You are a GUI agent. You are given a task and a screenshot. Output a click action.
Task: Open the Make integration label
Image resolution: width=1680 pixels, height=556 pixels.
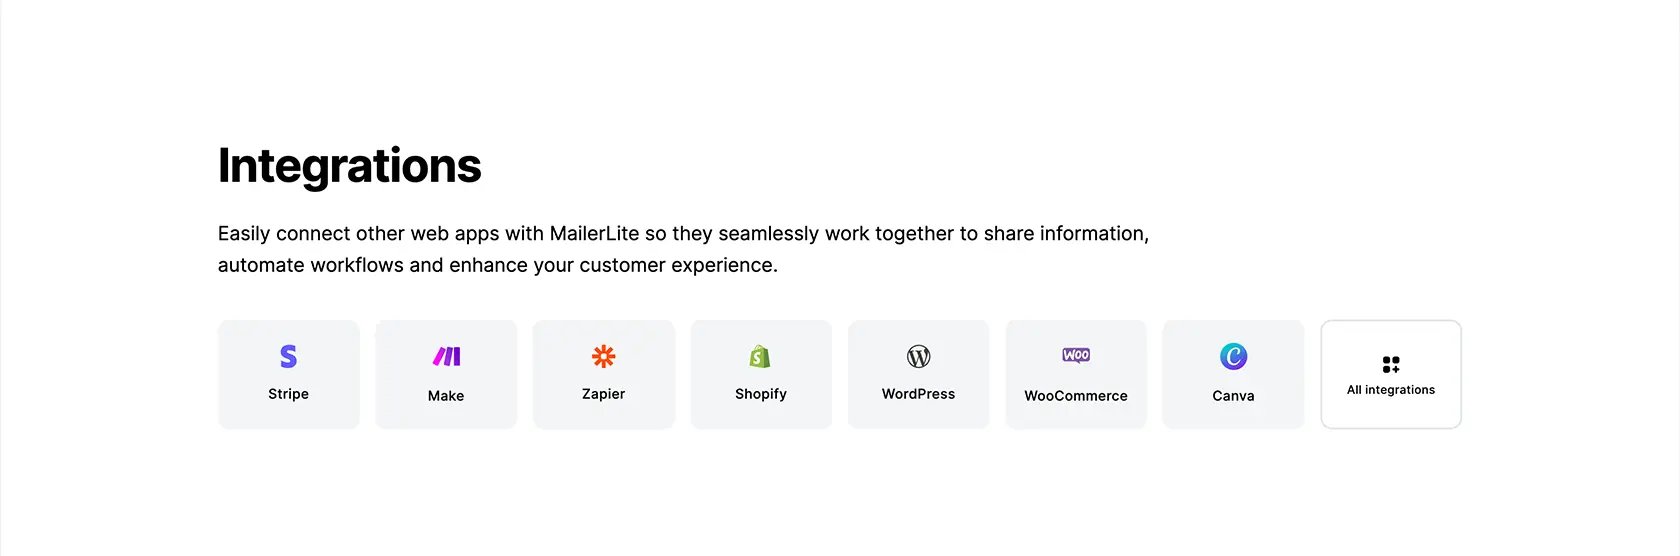[x=446, y=396]
